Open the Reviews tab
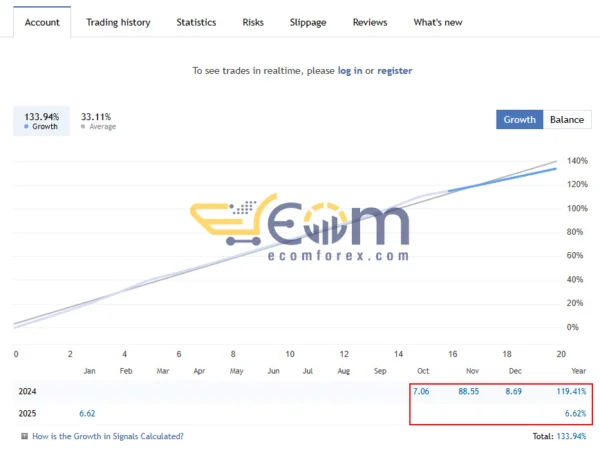The image size is (600, 453). [370, 22]
